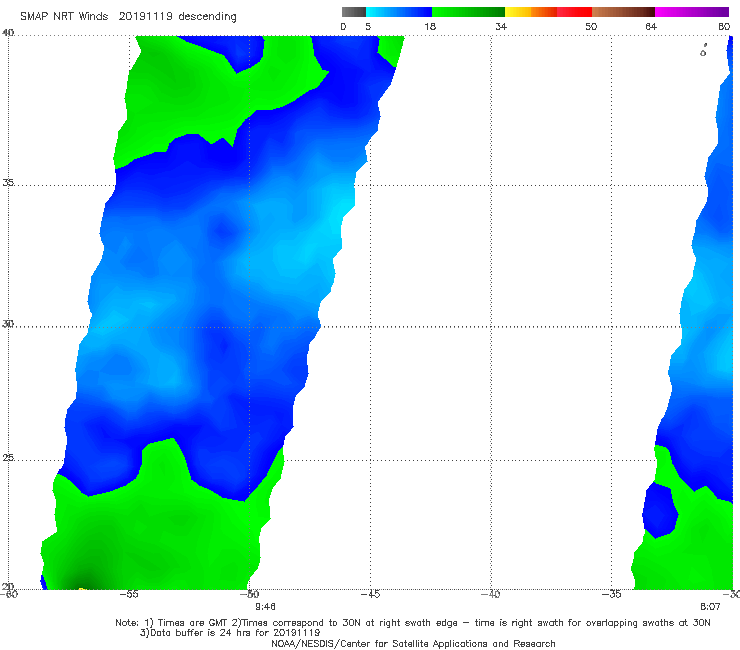Click the 'NOAA/NESDIS/Center for Satellite Applications and Research' credit
Viewport: 740px width, 650px height.
tap(413, 643)
